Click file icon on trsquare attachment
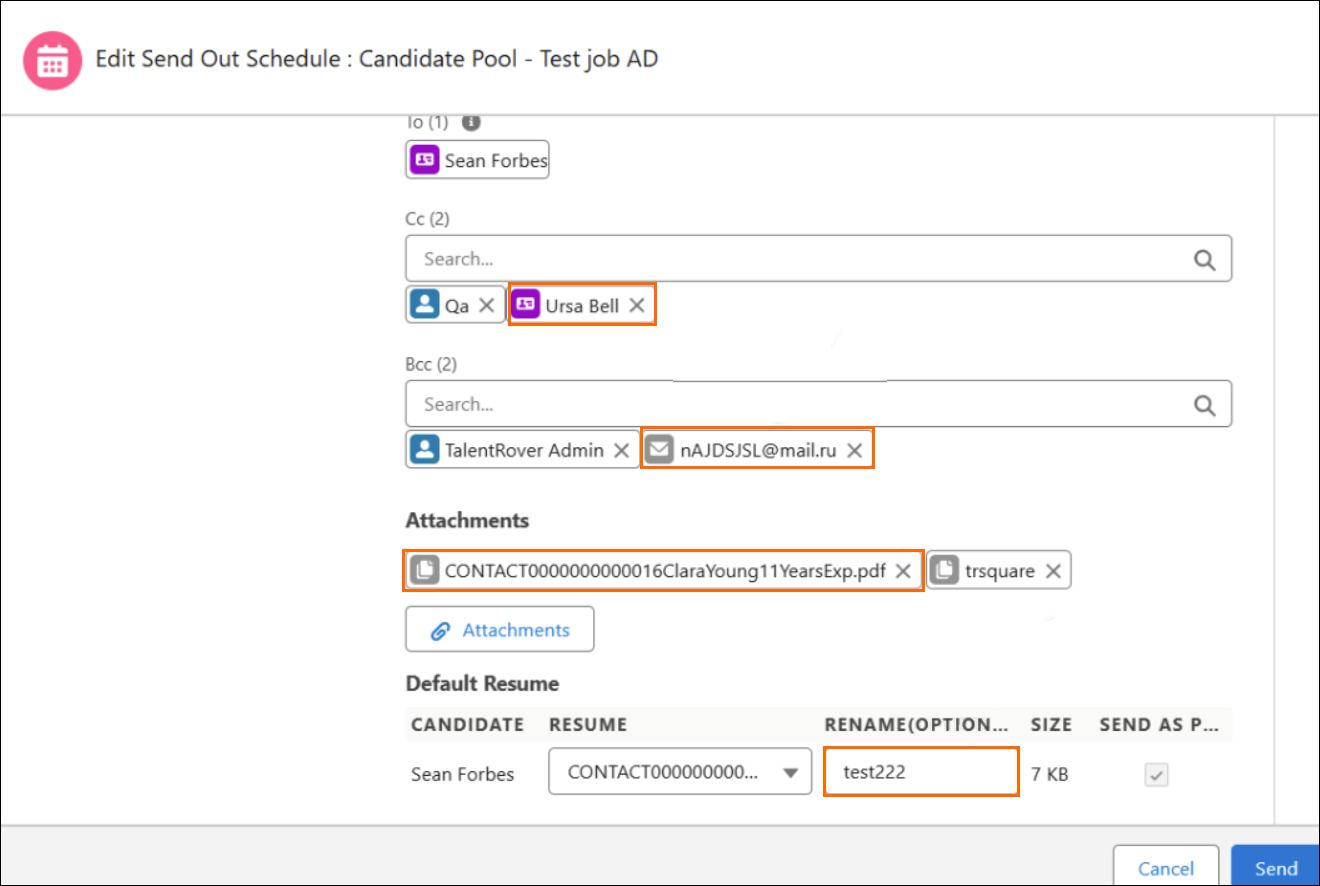 pos(945,570)
